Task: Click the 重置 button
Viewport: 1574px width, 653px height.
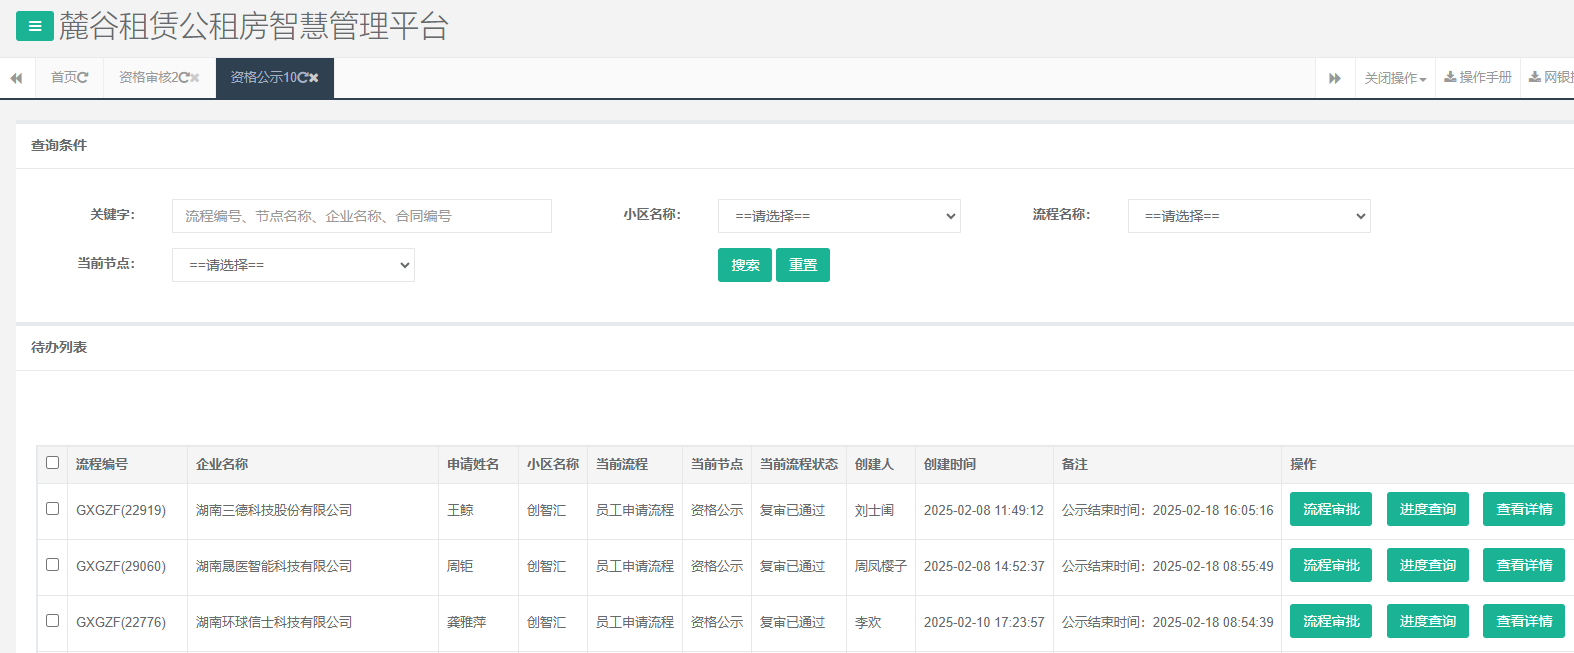Action: [803, 265]
